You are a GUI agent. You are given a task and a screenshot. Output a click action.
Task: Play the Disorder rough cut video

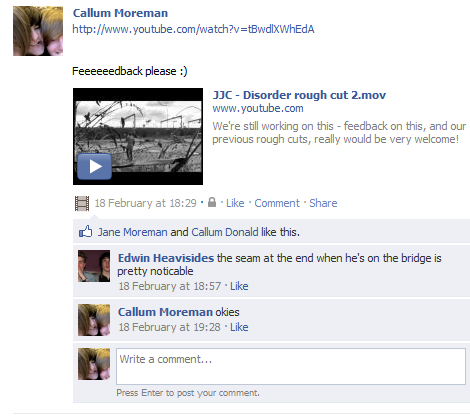(x=94, y=166)
